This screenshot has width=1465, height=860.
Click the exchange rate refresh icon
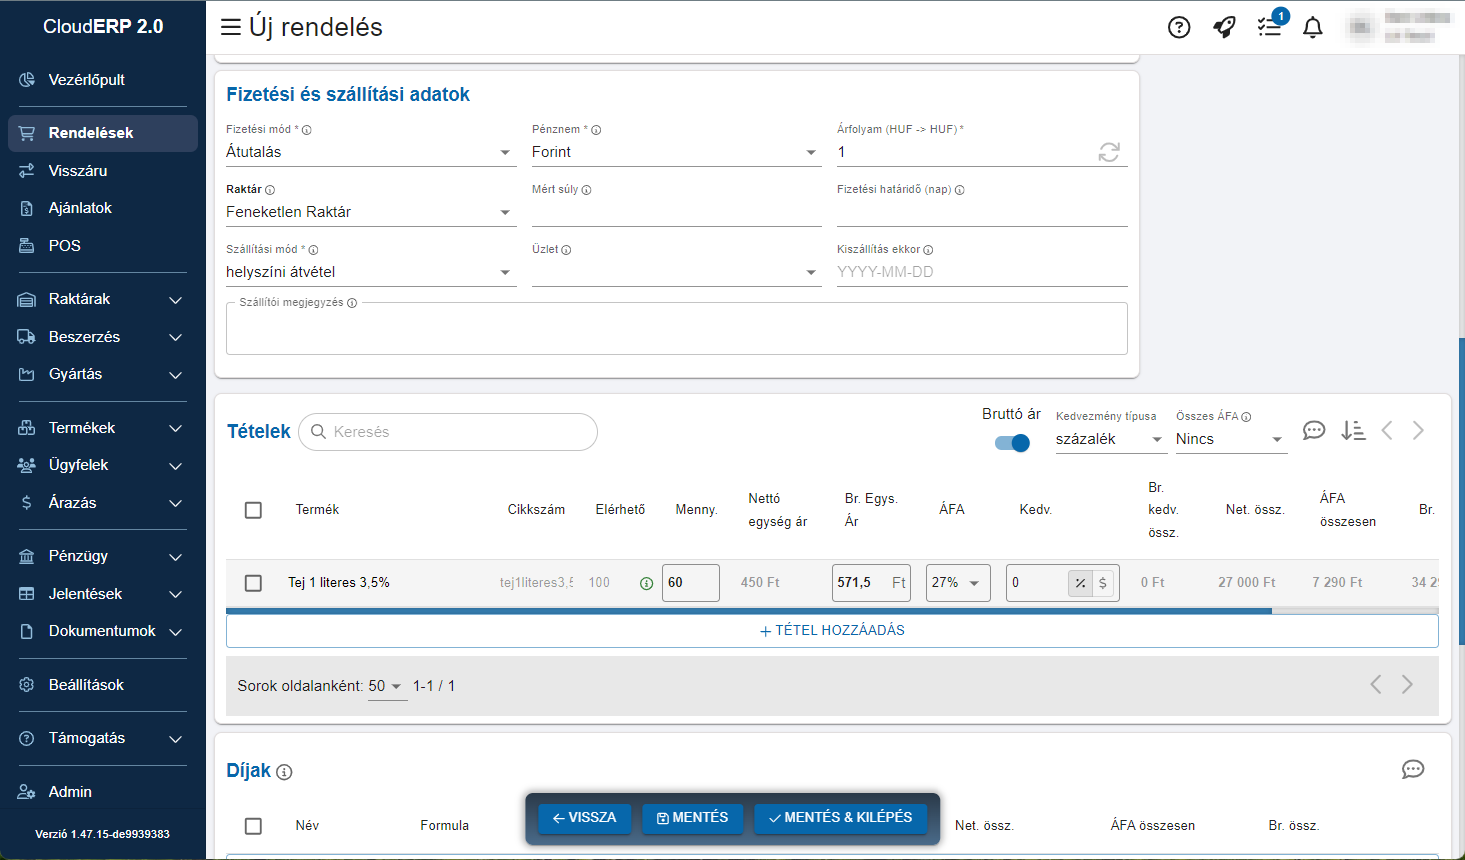[1109, 152]
